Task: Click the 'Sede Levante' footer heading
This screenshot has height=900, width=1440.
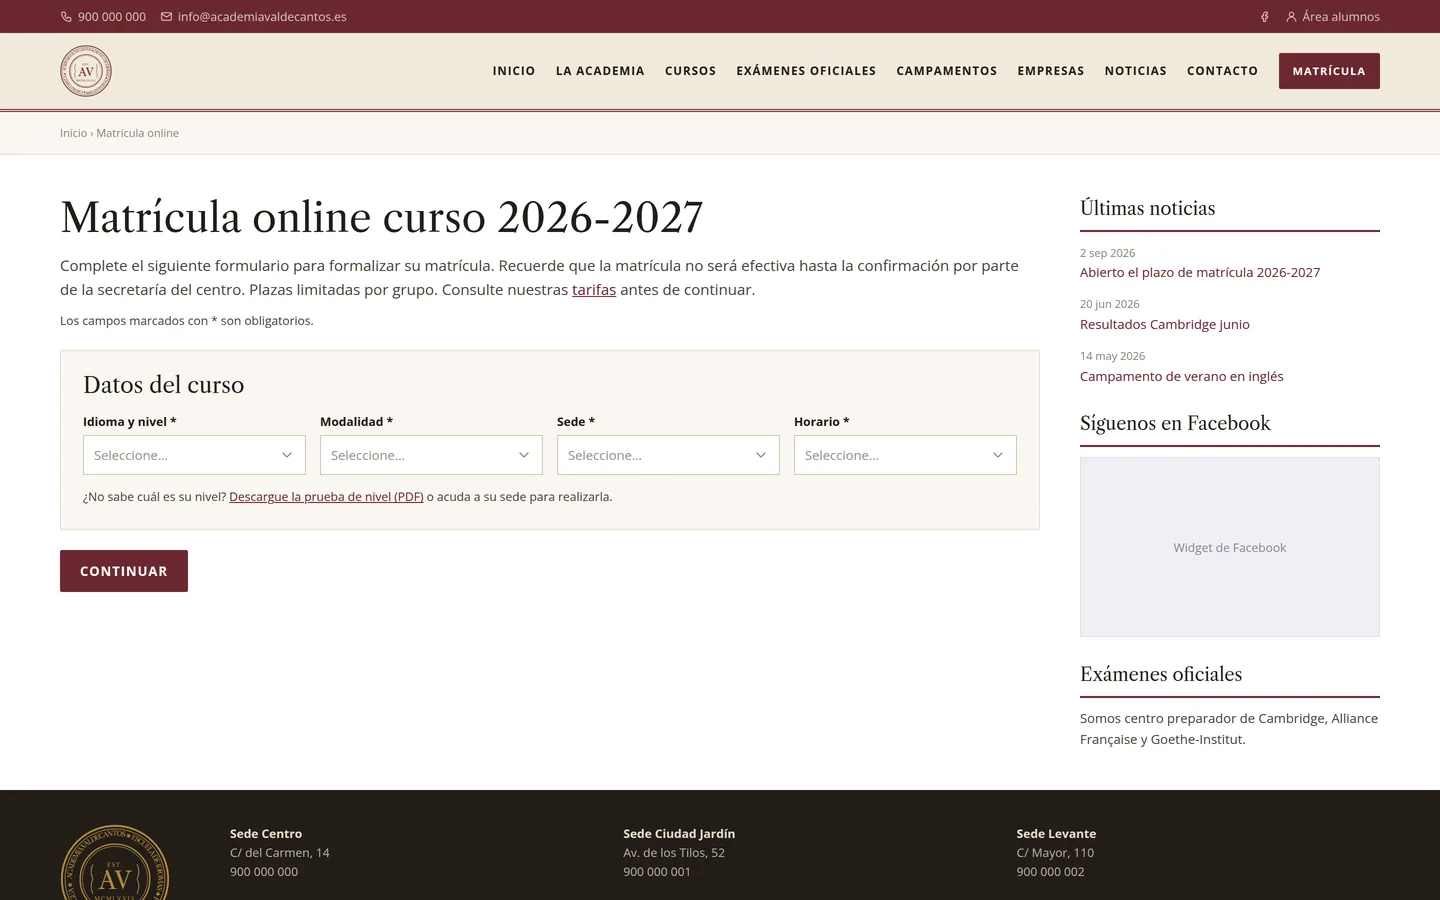Action: [1056, 834]
